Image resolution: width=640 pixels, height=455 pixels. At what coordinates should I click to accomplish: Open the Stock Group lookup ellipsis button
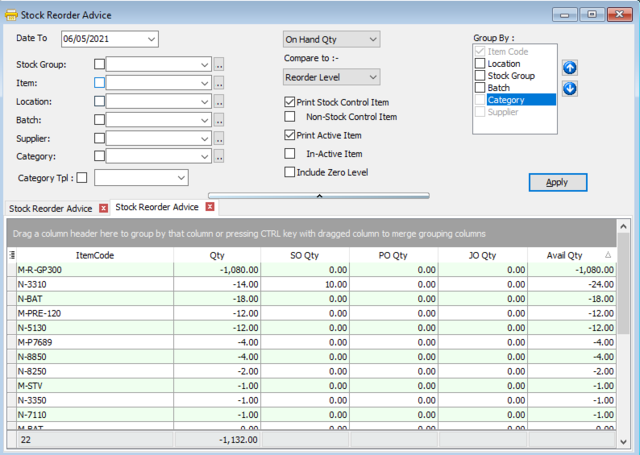(219, 65)
